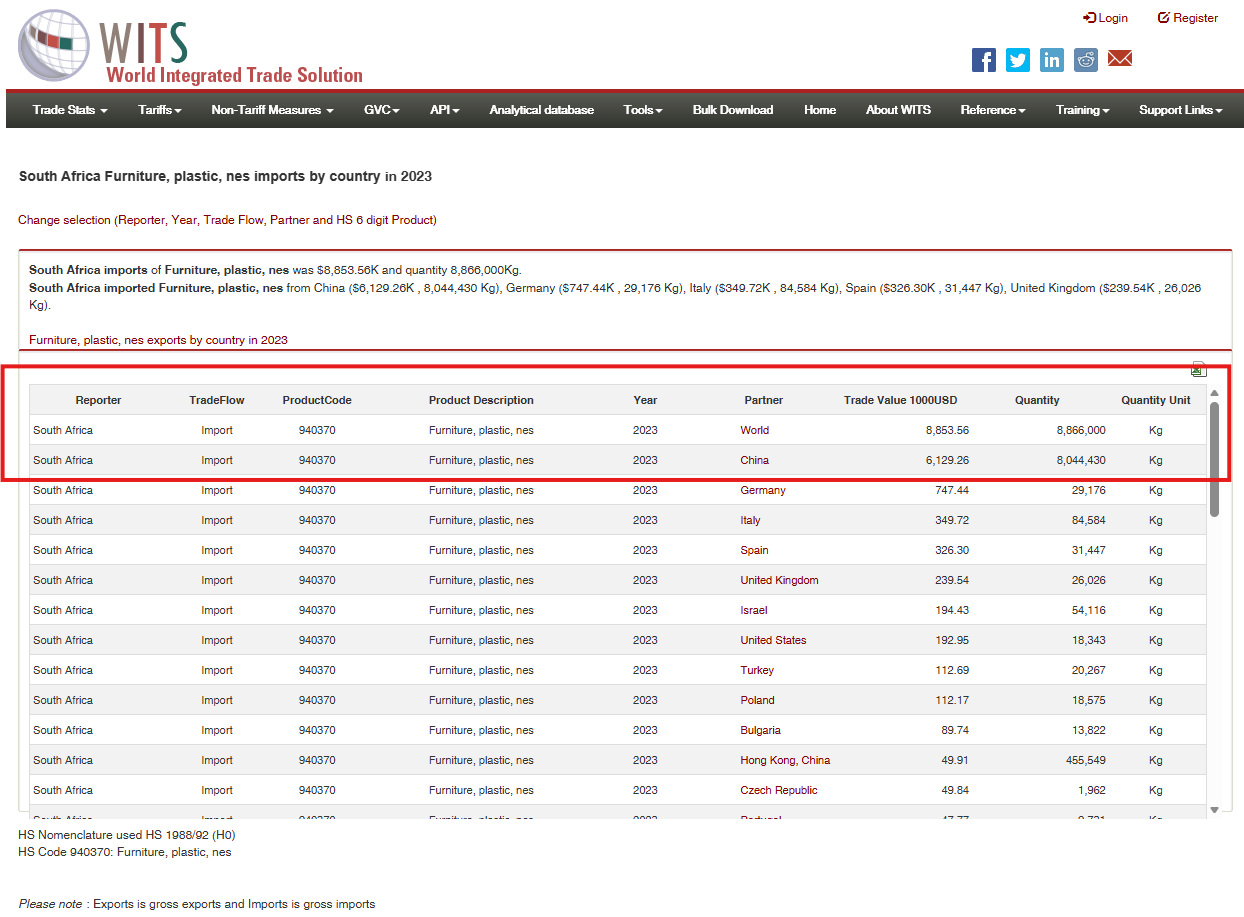Screen dimensions: 1244x917
Task: Open the Login link
Action: [1106, 18]
